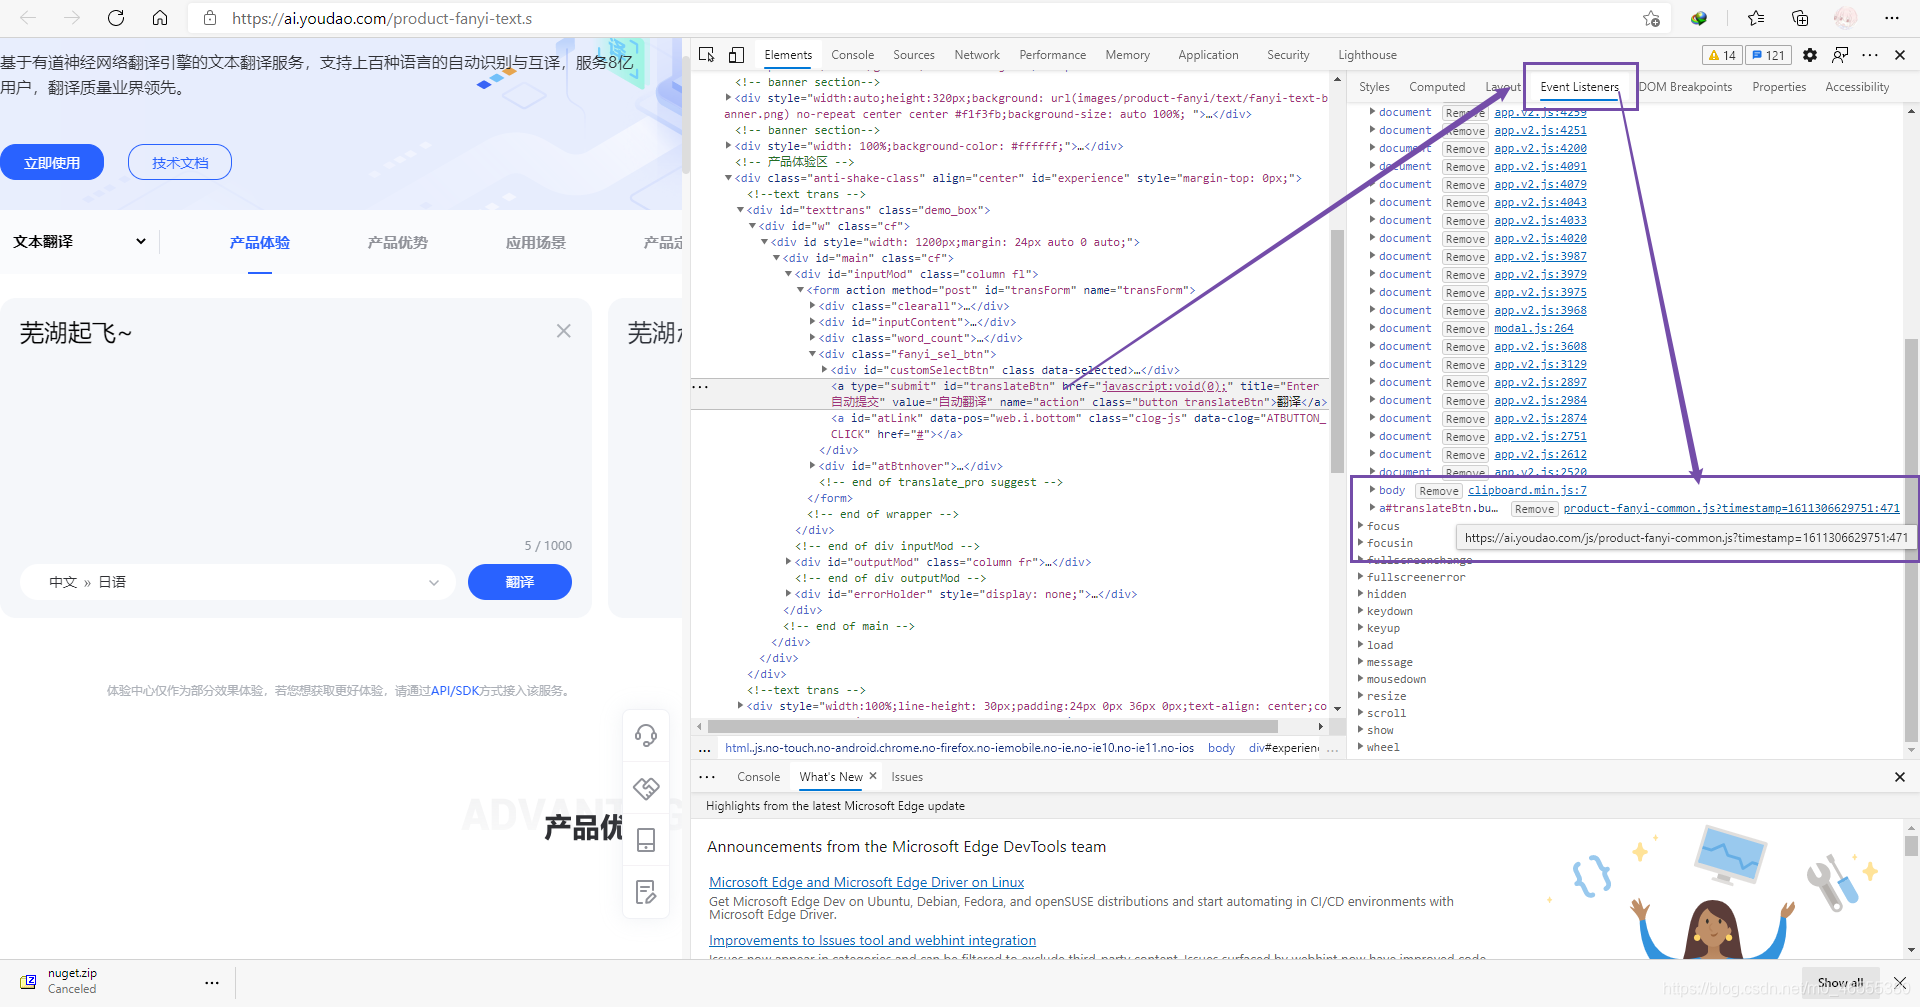Expand the div id="outputMod" node

(789, 562)
